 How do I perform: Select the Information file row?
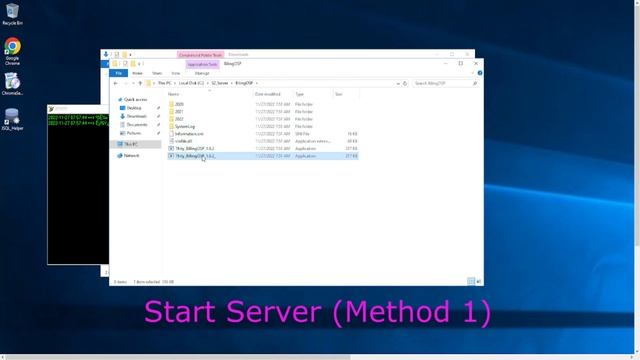pyautogui.click(x=263, y=133)
